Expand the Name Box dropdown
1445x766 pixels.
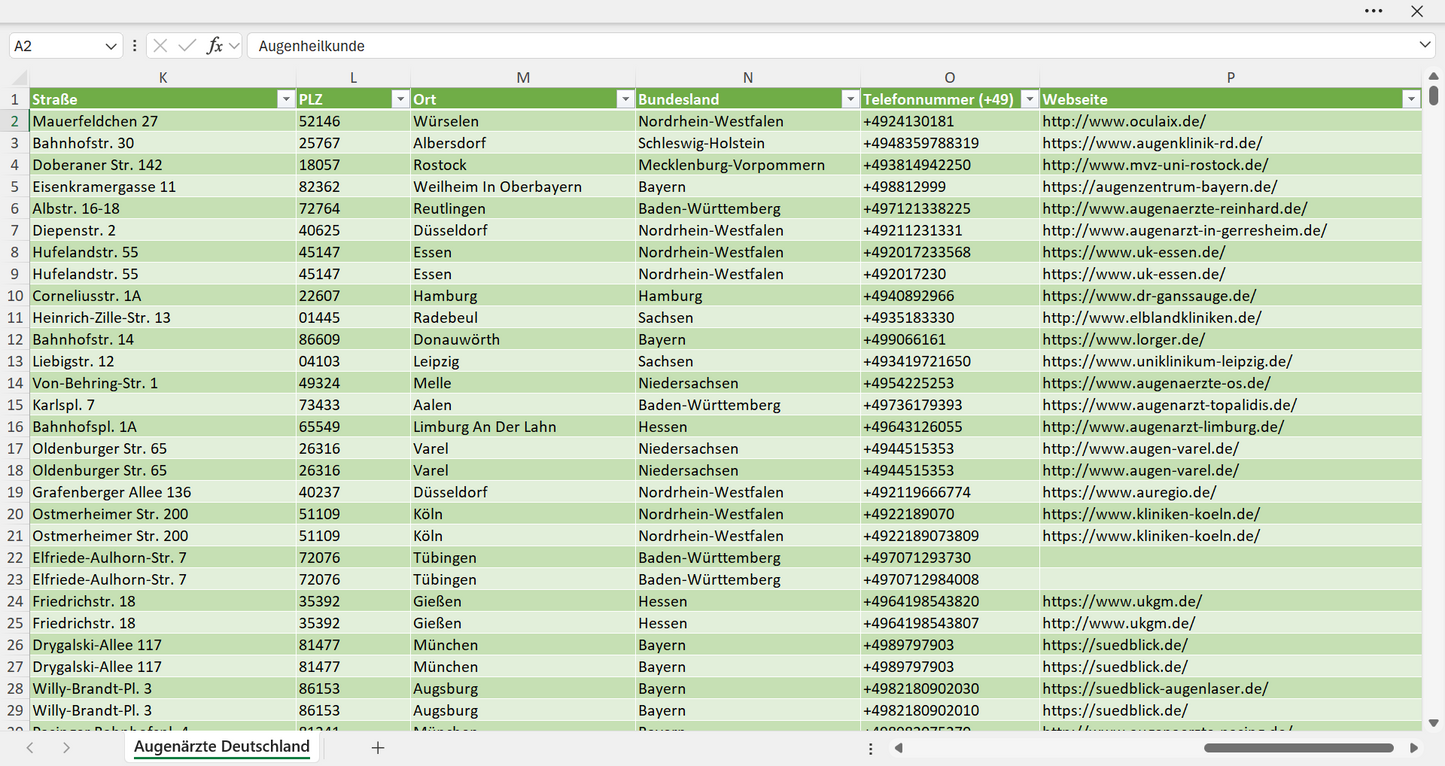(111, 46)
